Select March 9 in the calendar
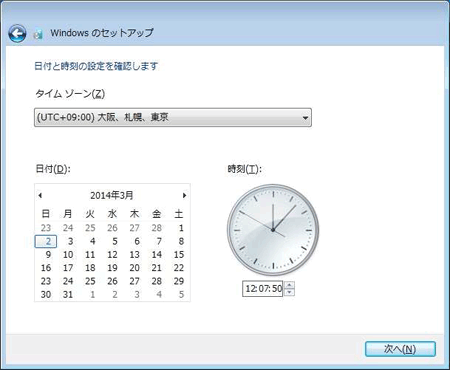Viewport: 450px width, 370px height. (x=48, y=255)
